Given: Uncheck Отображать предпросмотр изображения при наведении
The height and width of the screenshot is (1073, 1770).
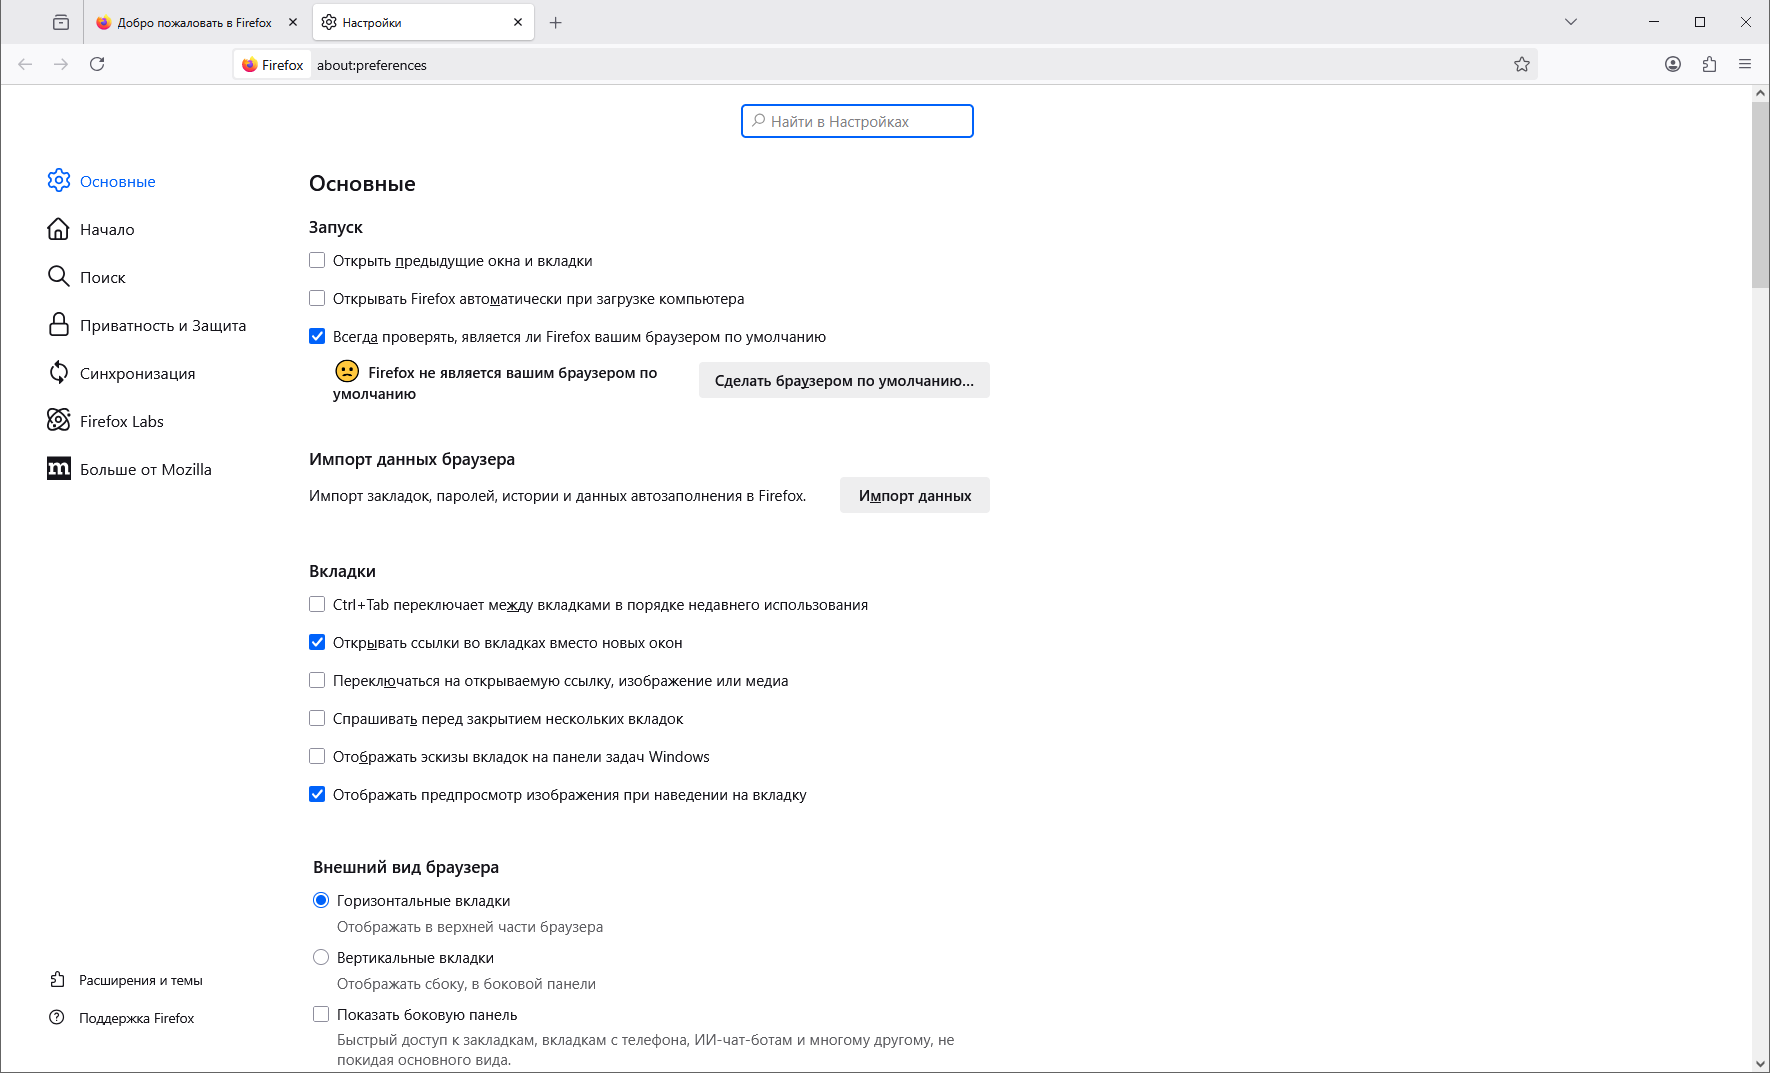Looking at the screenshot, I should (317, 794).
